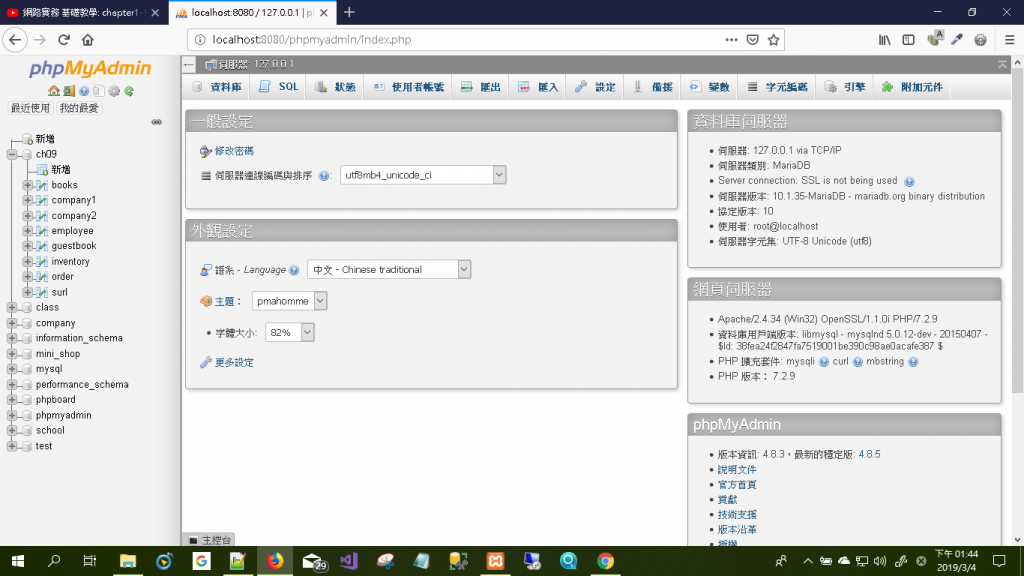Click 最近使用 recent tables button
The image size is (1024, 576).
(30, 108)
